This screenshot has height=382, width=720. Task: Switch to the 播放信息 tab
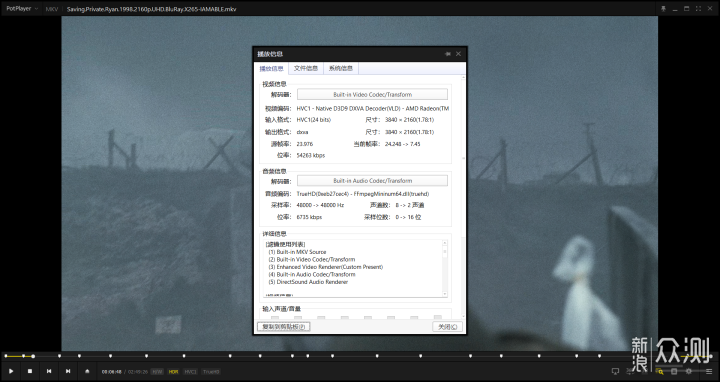coord(271,68)
